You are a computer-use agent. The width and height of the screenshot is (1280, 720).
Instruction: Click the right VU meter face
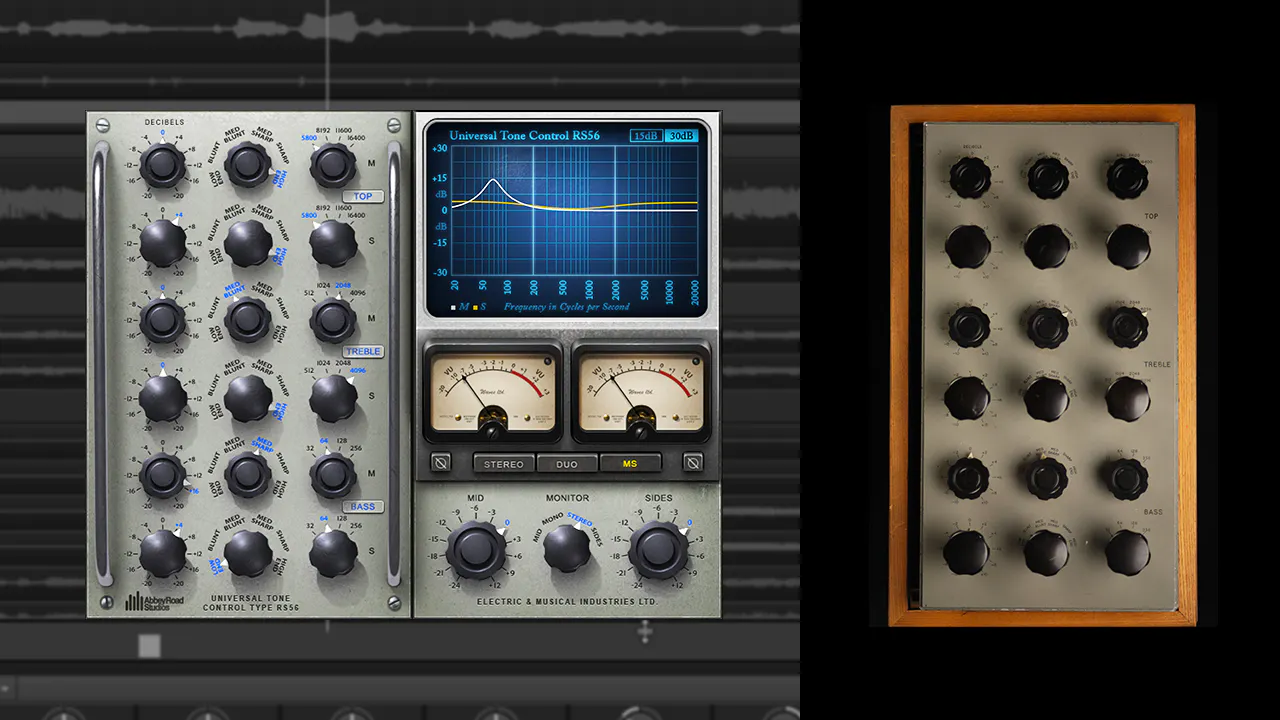tap(640, 391)
